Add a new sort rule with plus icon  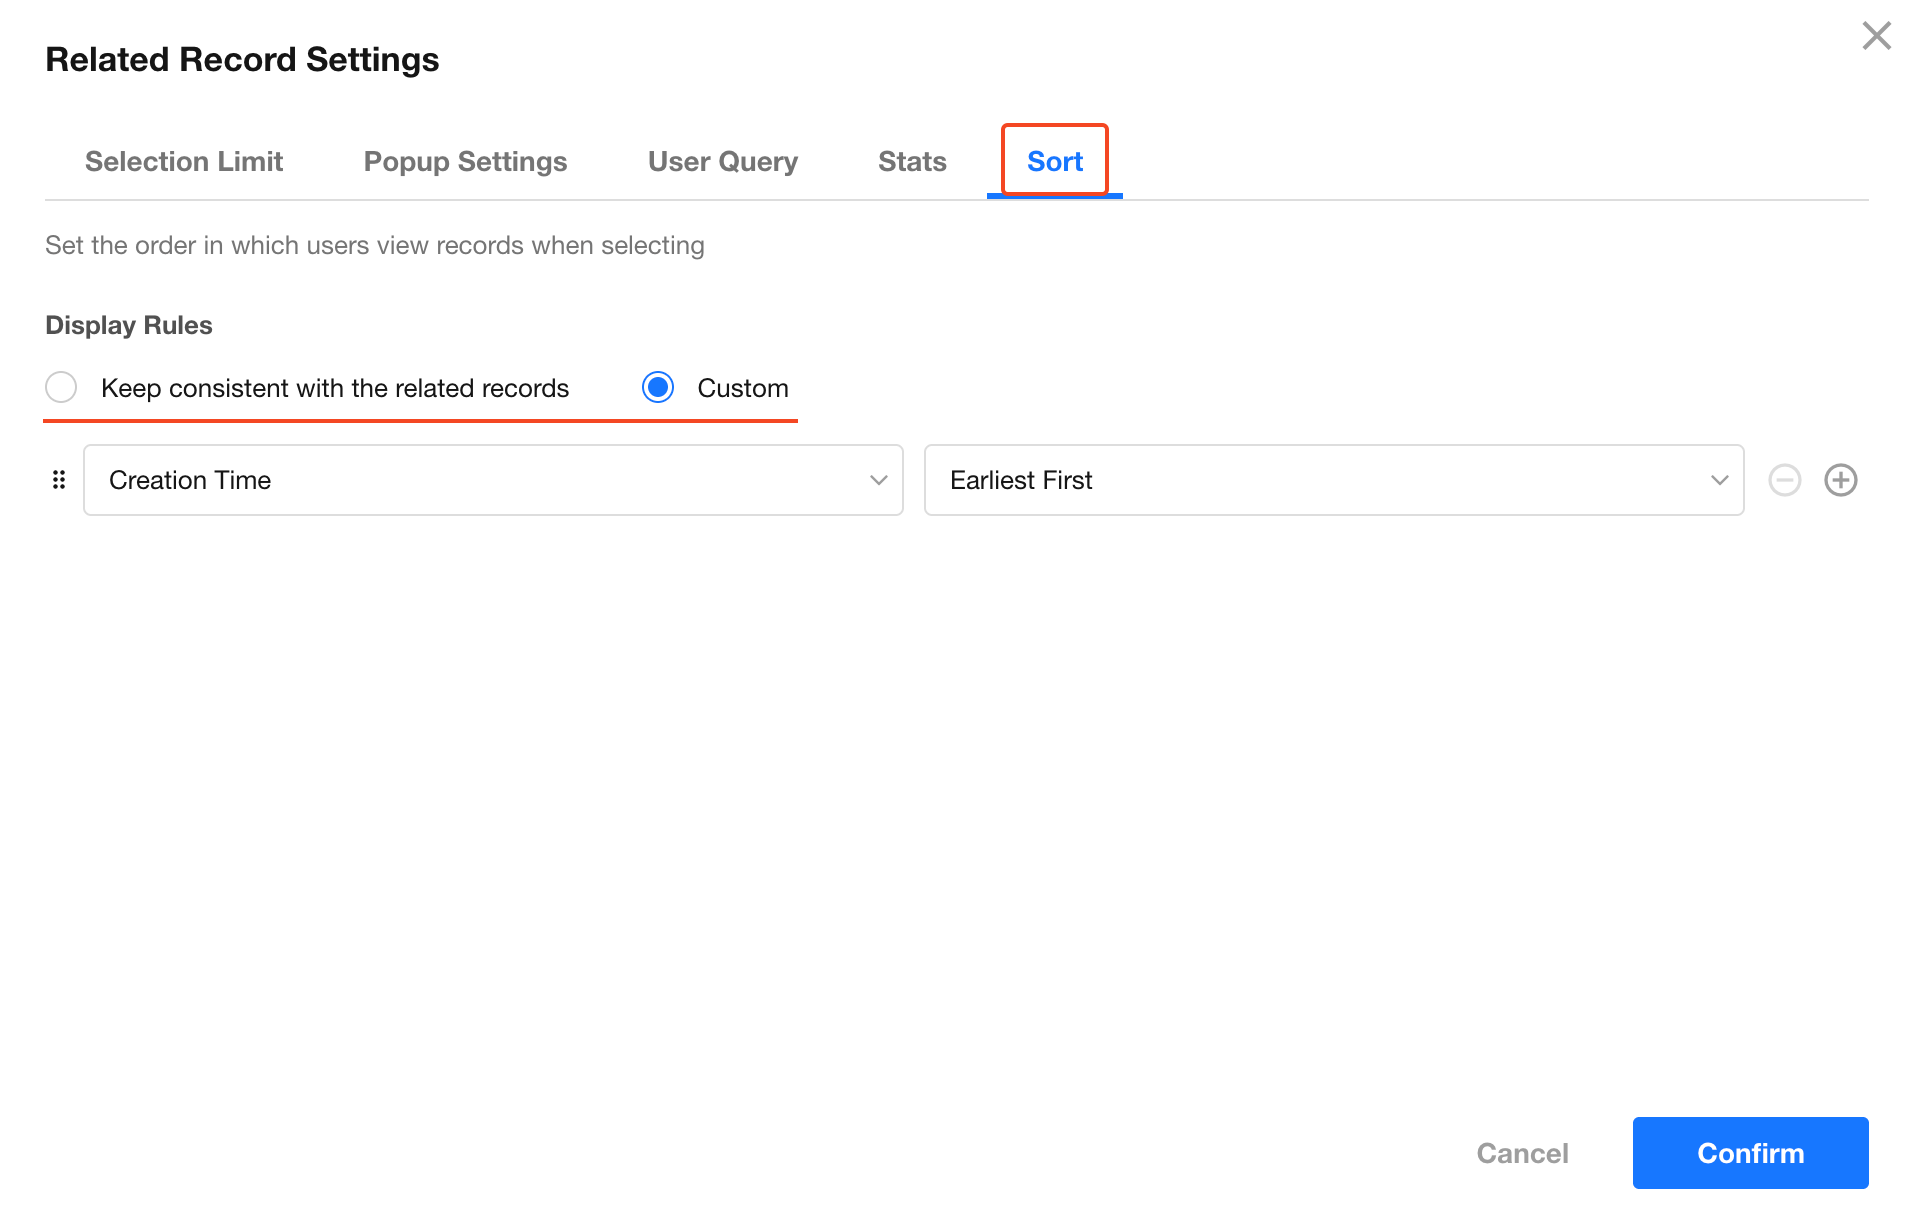(1840, 480)
